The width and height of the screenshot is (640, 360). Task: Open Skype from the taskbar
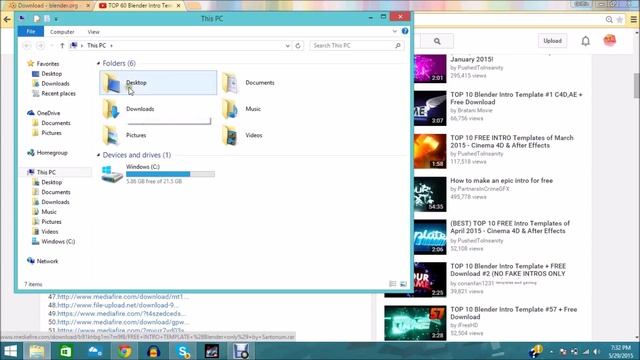pyautogui.click(x=183, y=351)
